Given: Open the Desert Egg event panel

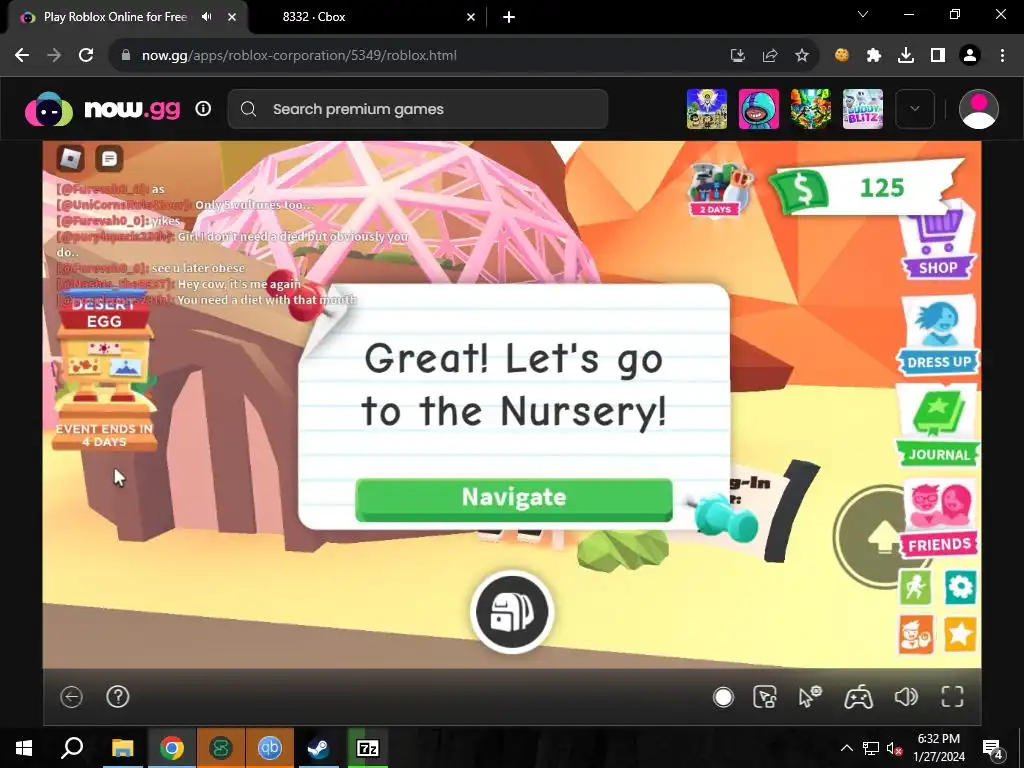Looking at the screenshot, I should click(x=104, y=372).
